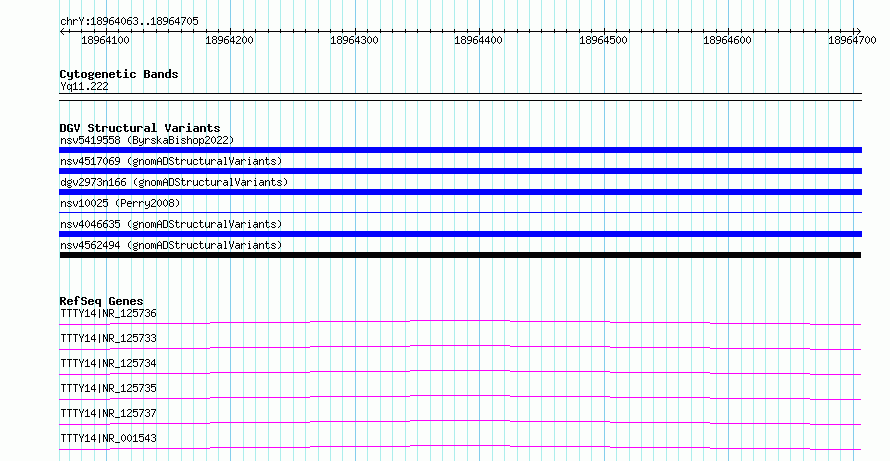Open transcript TTTY14|NR_125734 label
This screenshot has width=890, height=461.
[x=108, y=363]
